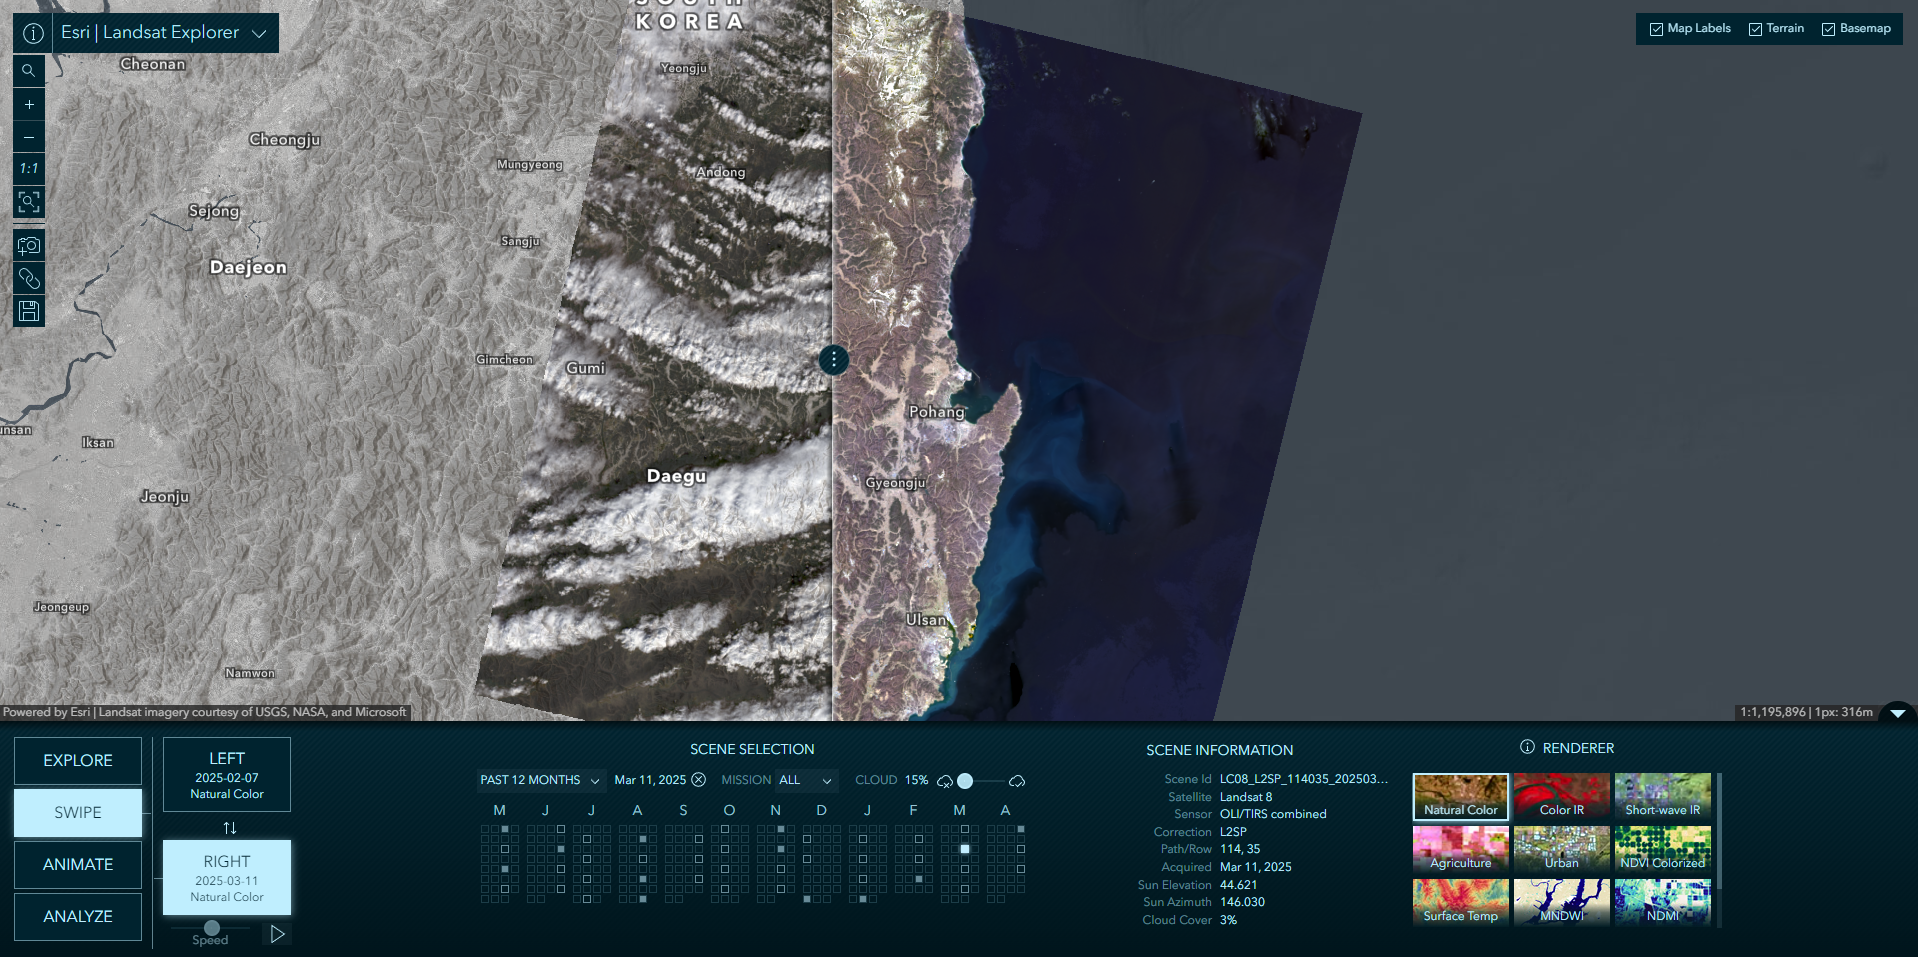The image size is (1918, 957).
Task: Swap left and right scenes
Action: (229, 828)
